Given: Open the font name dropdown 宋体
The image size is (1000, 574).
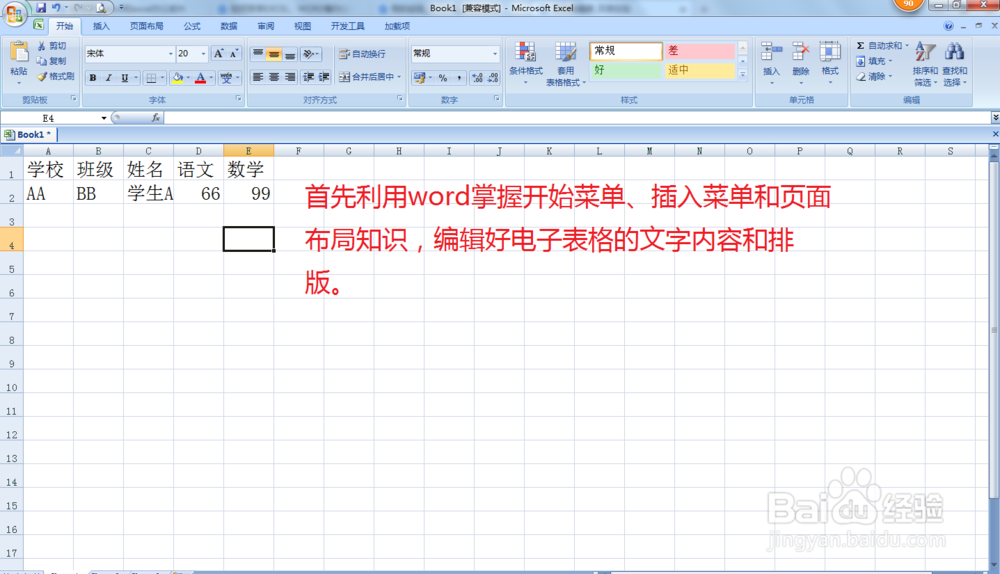Looking at the screenshot, I should point(171,54).
